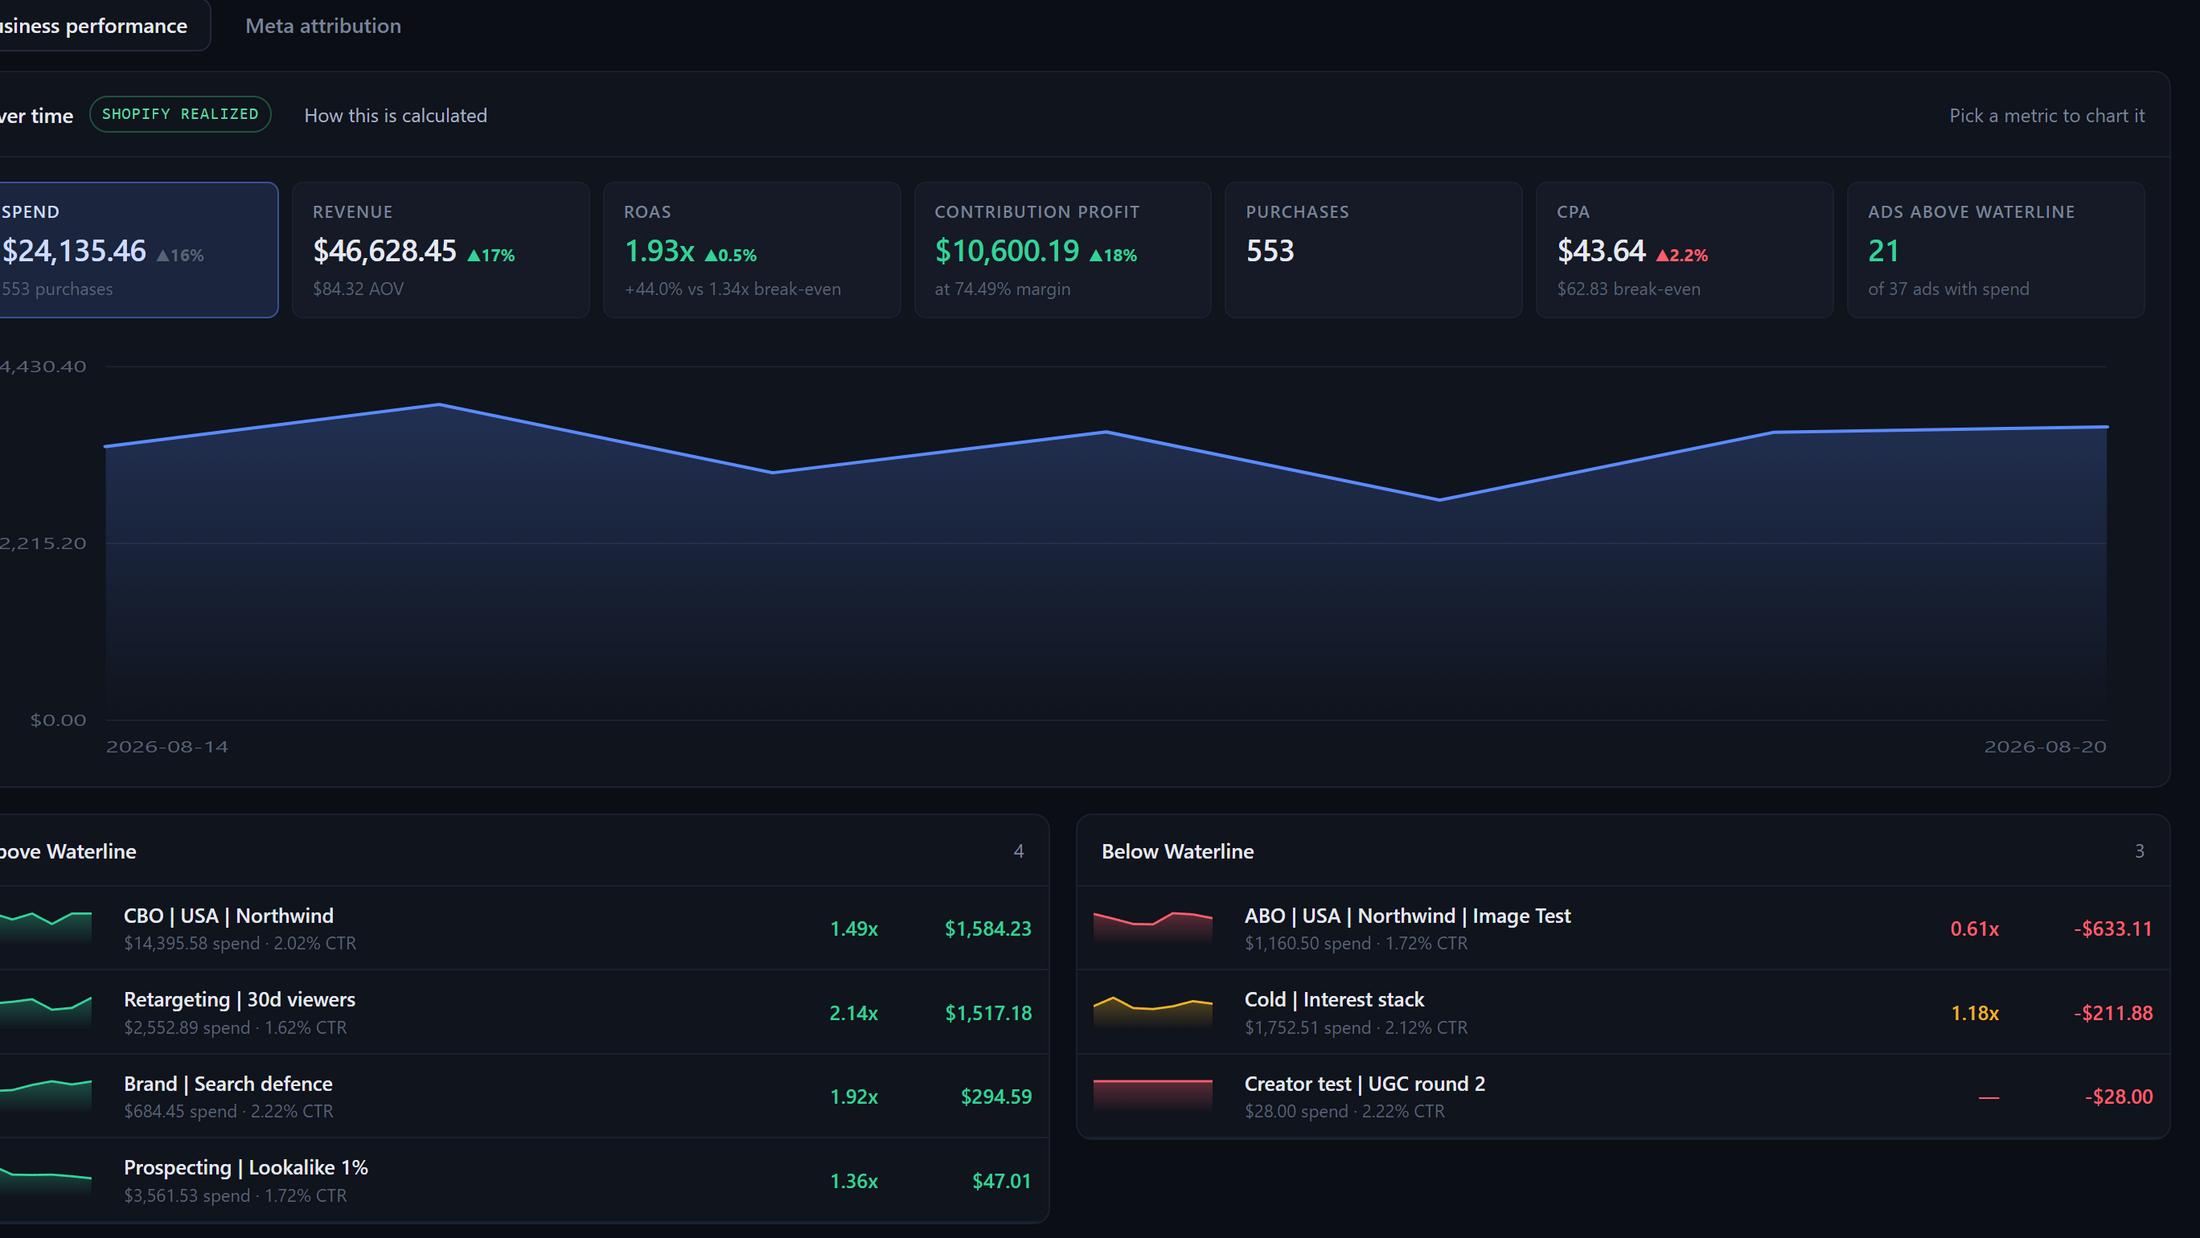Click the Cold Interest stack yellow sparkline
Image resolution: width=2200 pixels, height=1238 pixels.
point(1153,1012)
